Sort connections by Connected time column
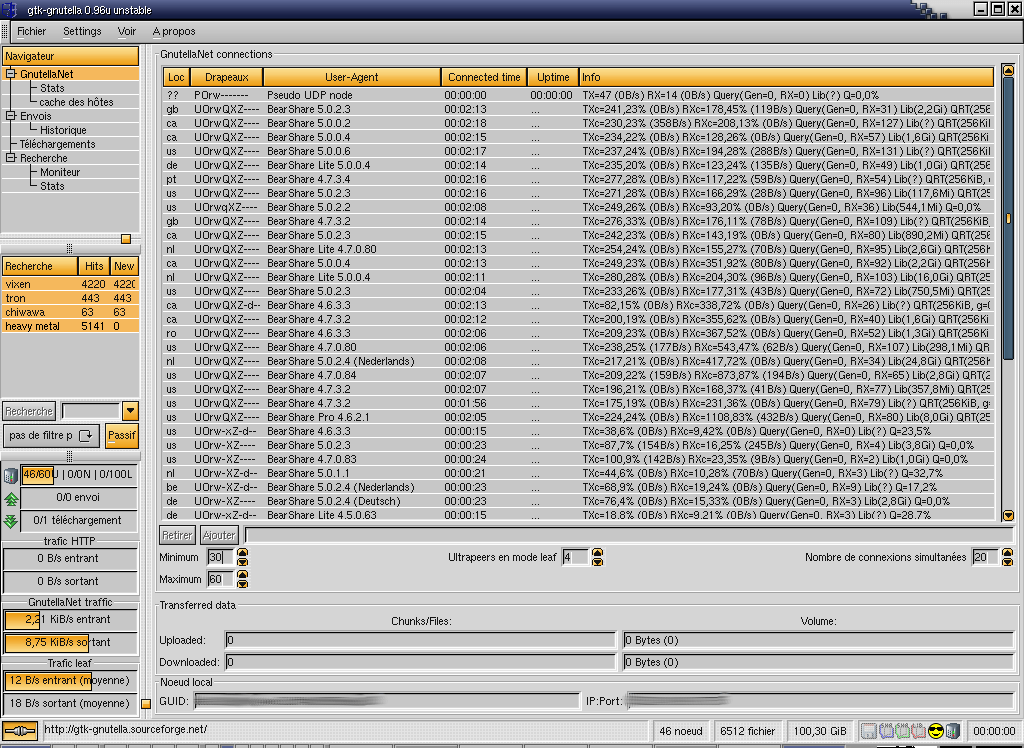The width and height of the screenshot is (1024, 748). click(x=484, y=77)
